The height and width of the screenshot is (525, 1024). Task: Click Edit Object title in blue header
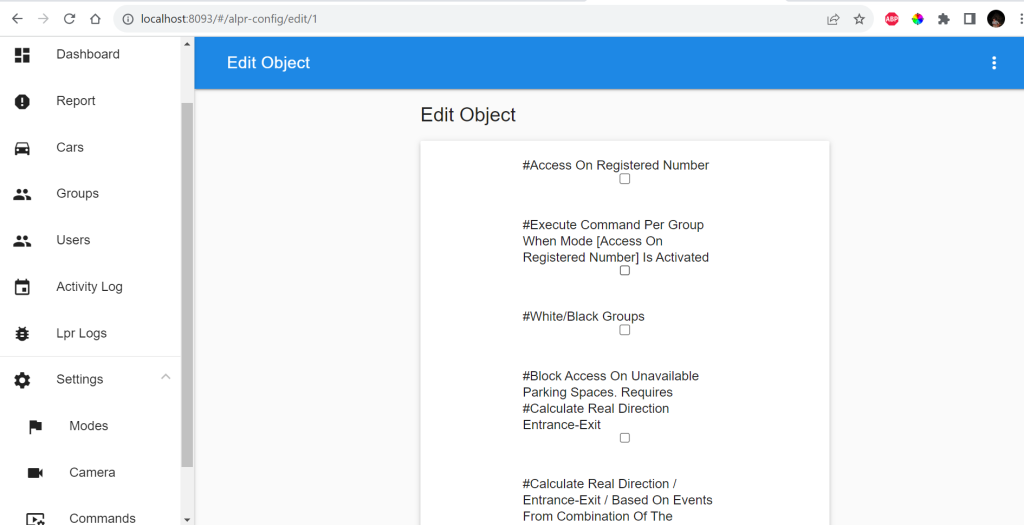pos(268,63)
